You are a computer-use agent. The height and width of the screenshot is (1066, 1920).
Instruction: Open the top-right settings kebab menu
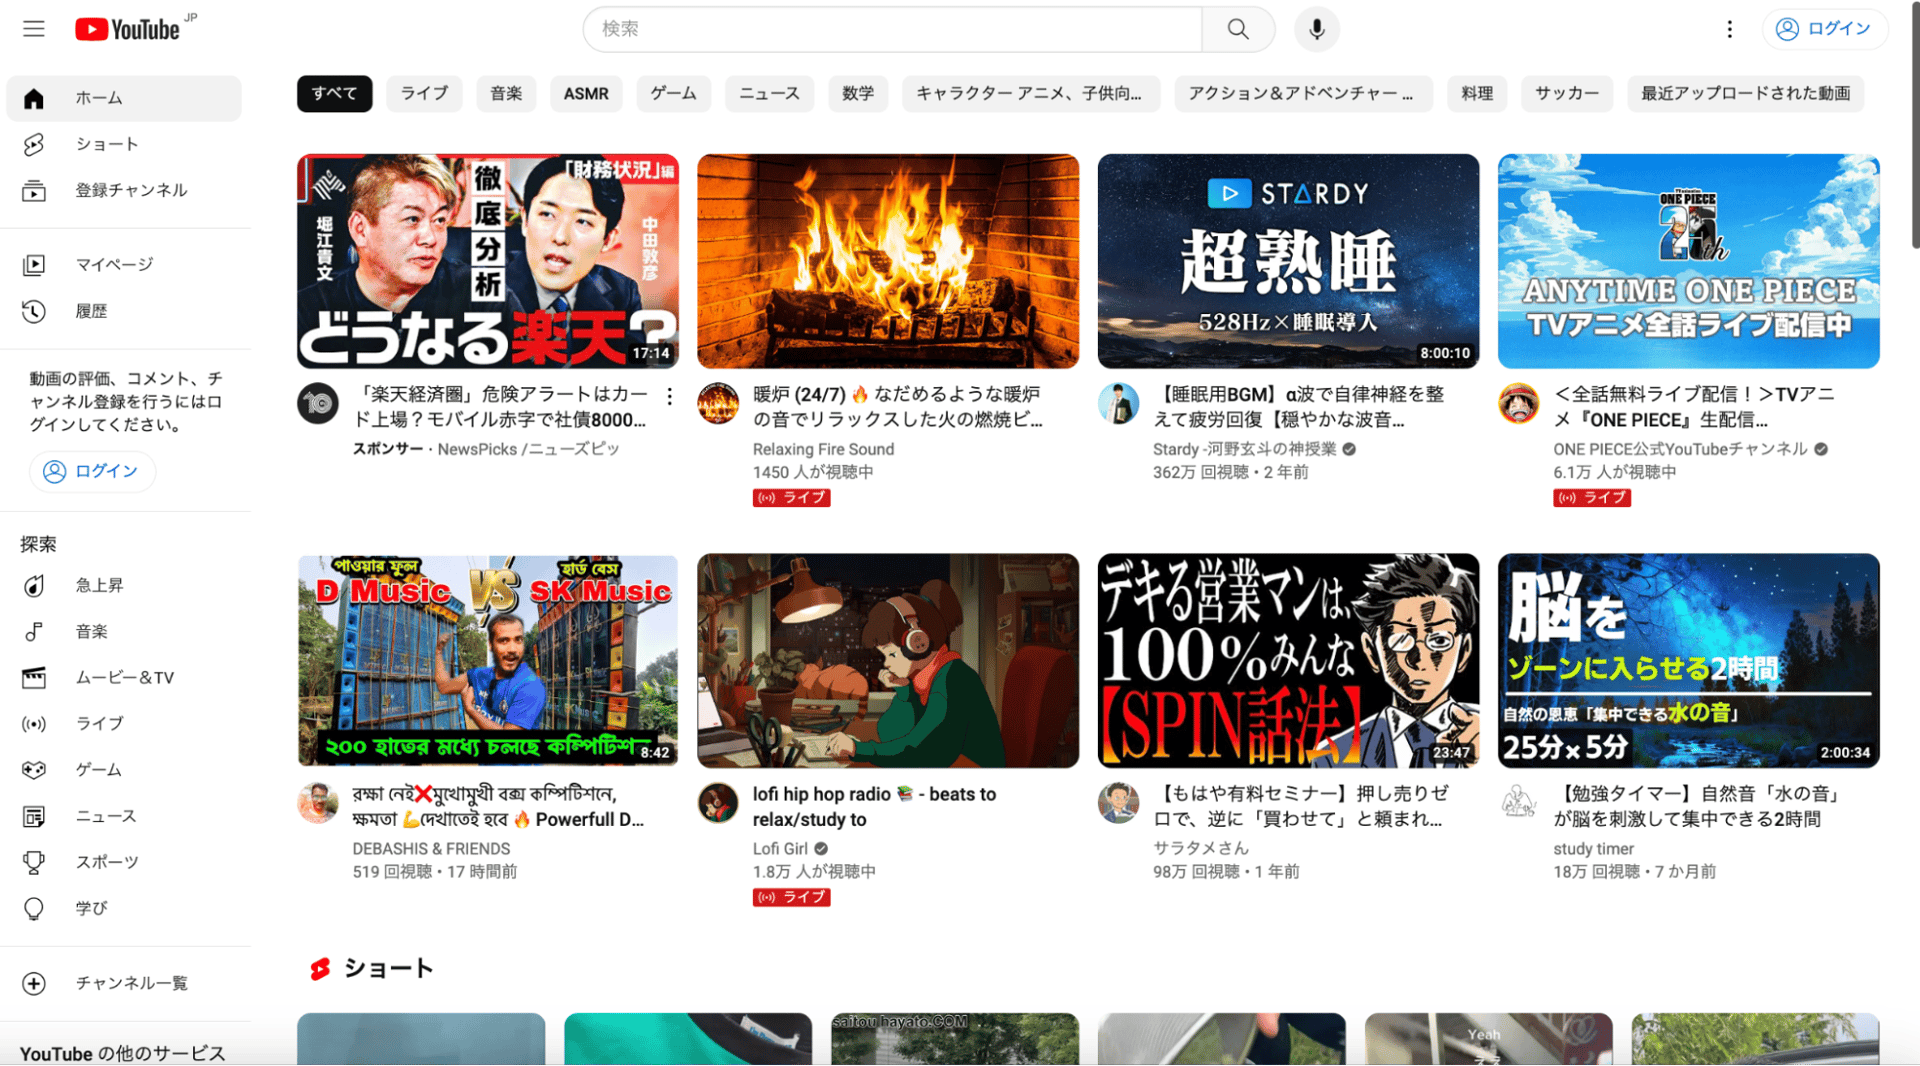tap(1729, 29)
